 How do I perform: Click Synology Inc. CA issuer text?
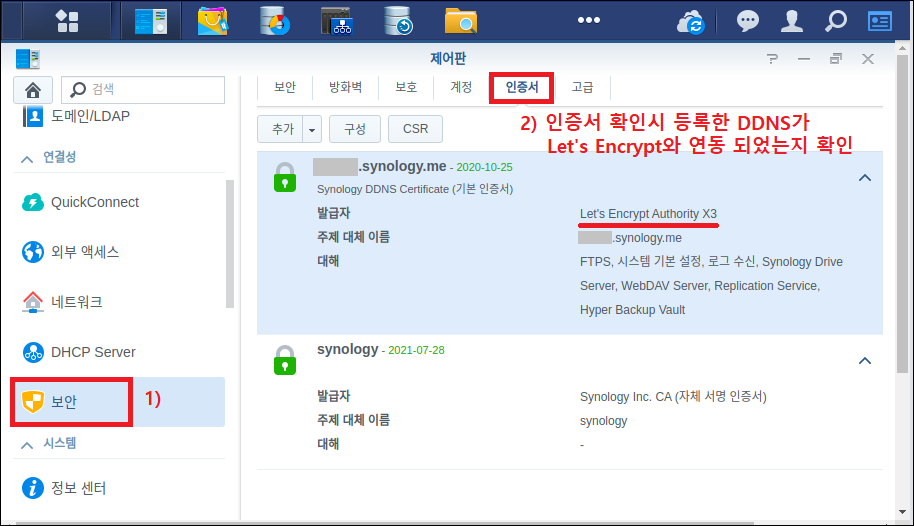pos(673,397)
